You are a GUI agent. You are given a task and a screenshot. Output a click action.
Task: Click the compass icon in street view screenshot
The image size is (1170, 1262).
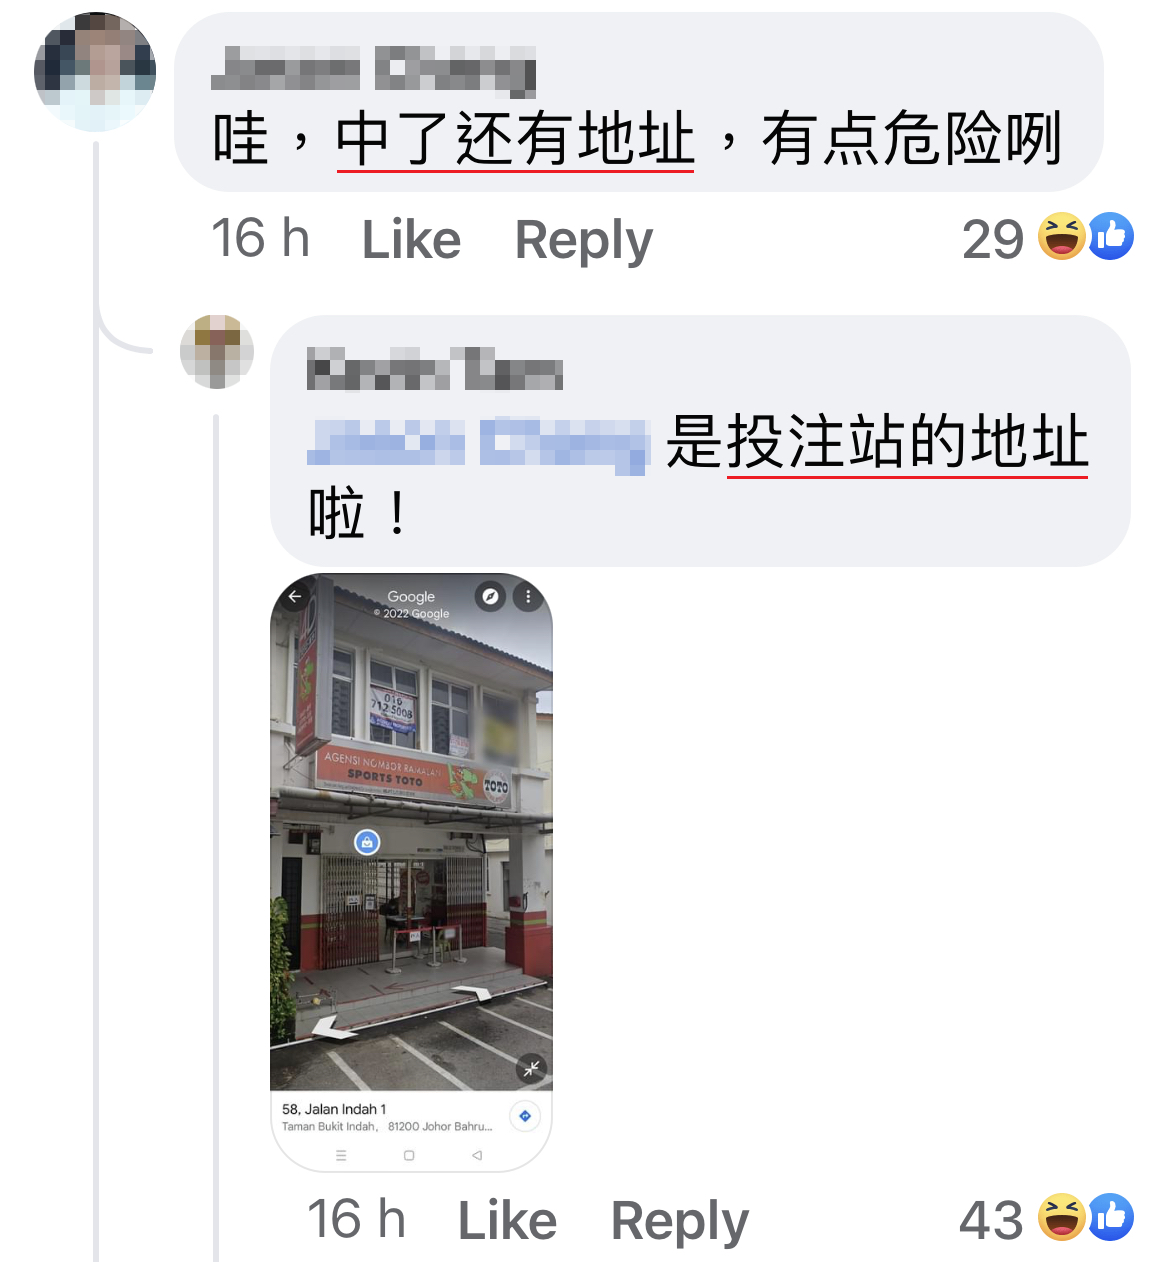[489, 597]
